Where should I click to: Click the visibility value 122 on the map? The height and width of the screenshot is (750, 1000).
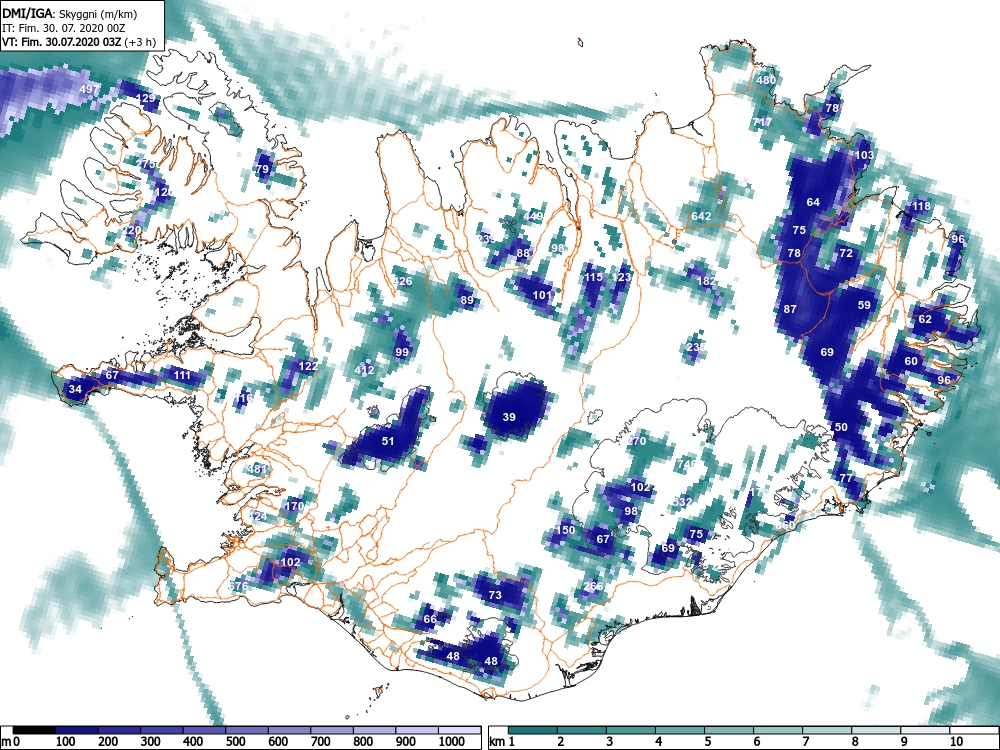(308, 366)
